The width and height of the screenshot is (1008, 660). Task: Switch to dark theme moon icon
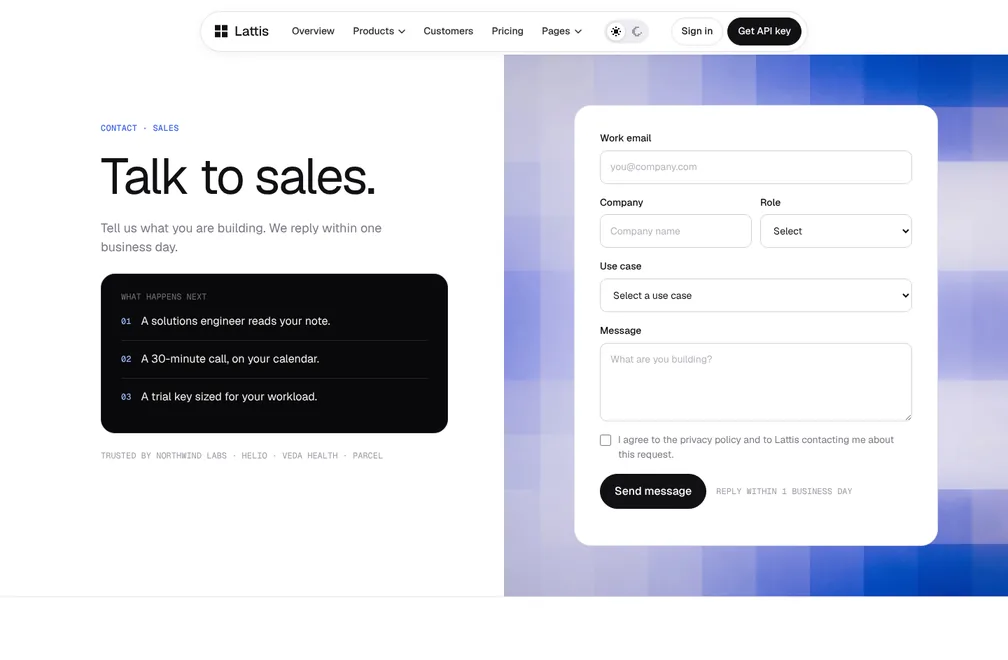point(637,31)
